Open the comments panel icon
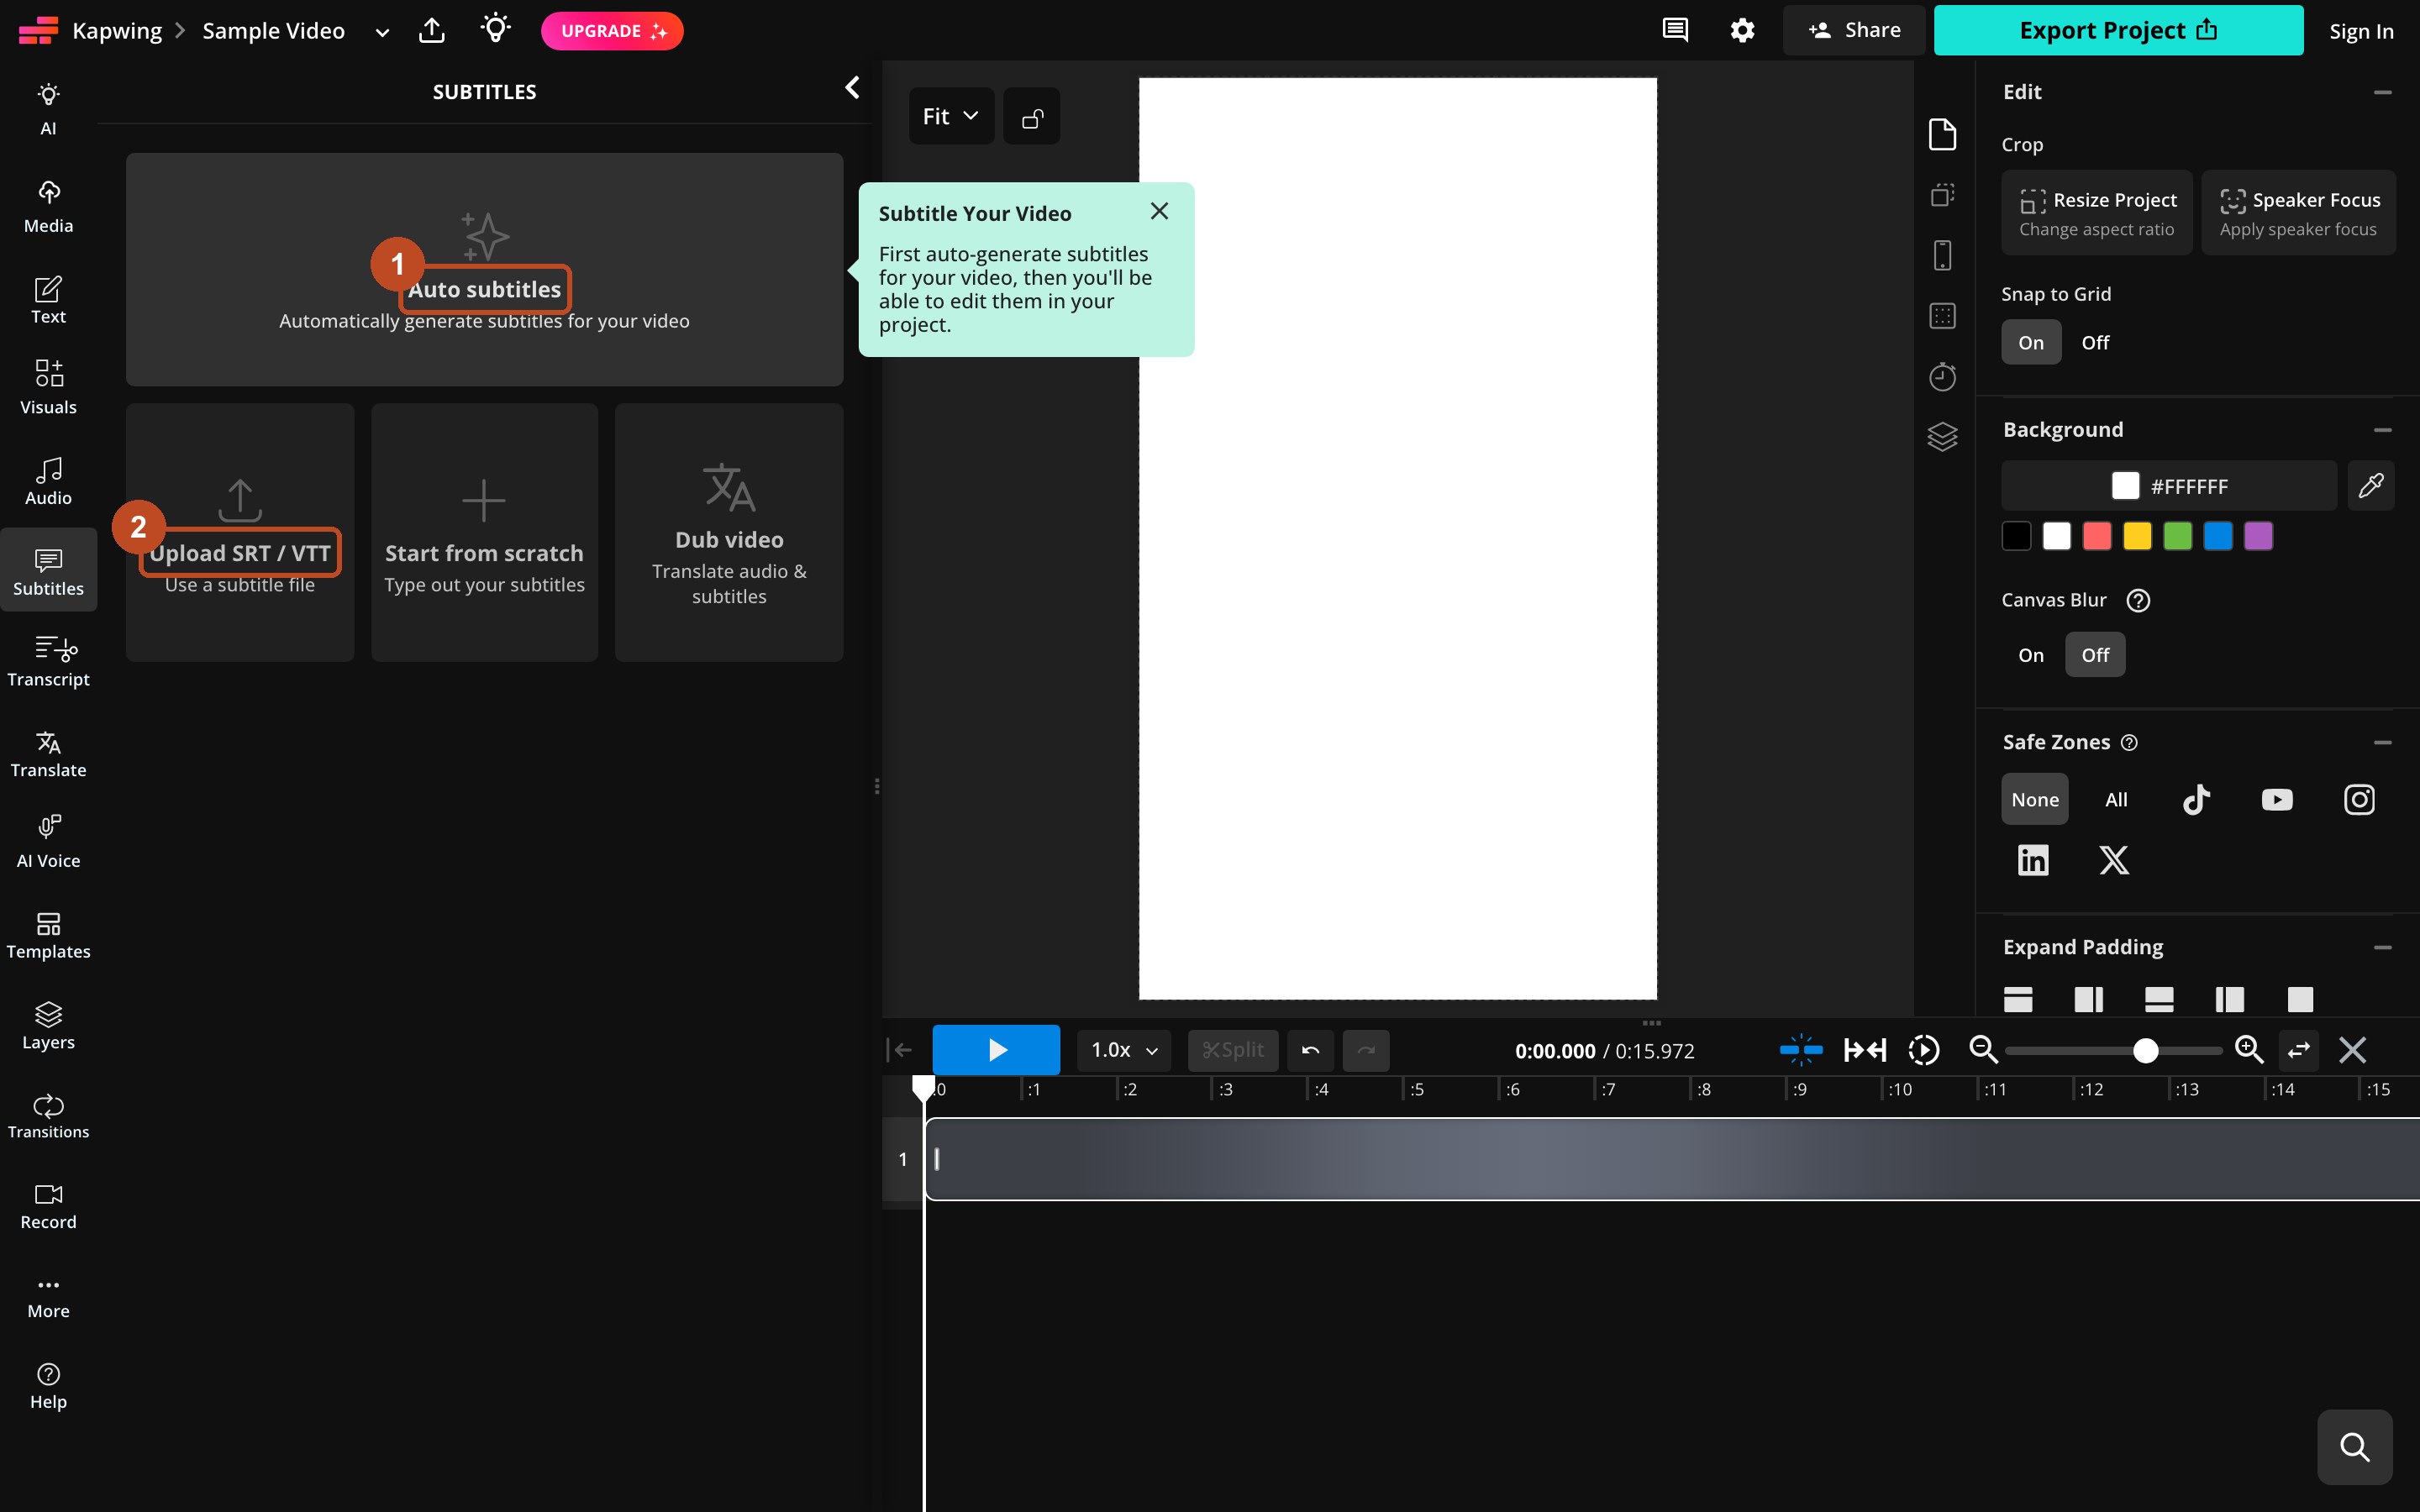Image resolution: width=2420 pixels, height=1512 pixels. click(x=1675, y=30)
